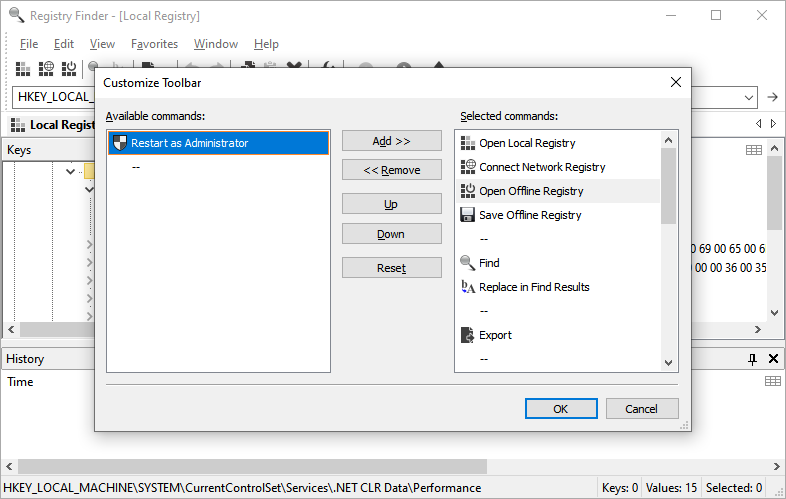Open the Help menu

tap(266, 44)
